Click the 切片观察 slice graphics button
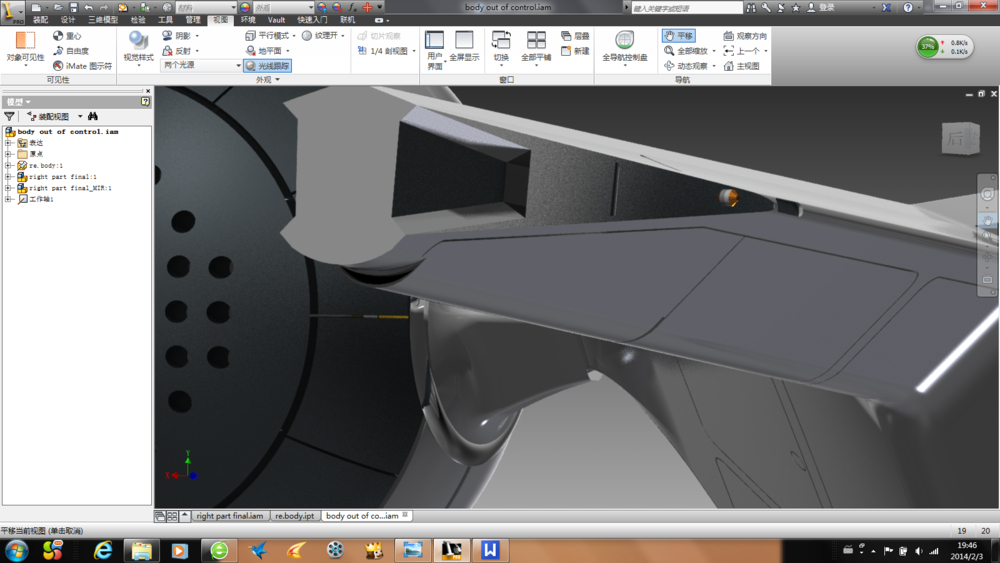Screen dimensions: 1000x563 coord(379,36)
